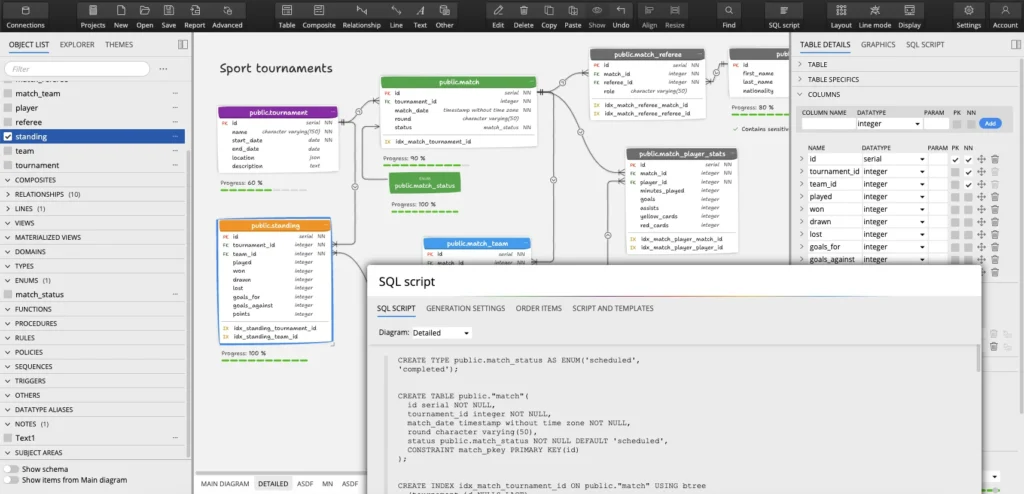The height and width of the screenshot is (494, 1024).
Task: Check the match_team checkbox in object list
Action: (x=8, y=93)
